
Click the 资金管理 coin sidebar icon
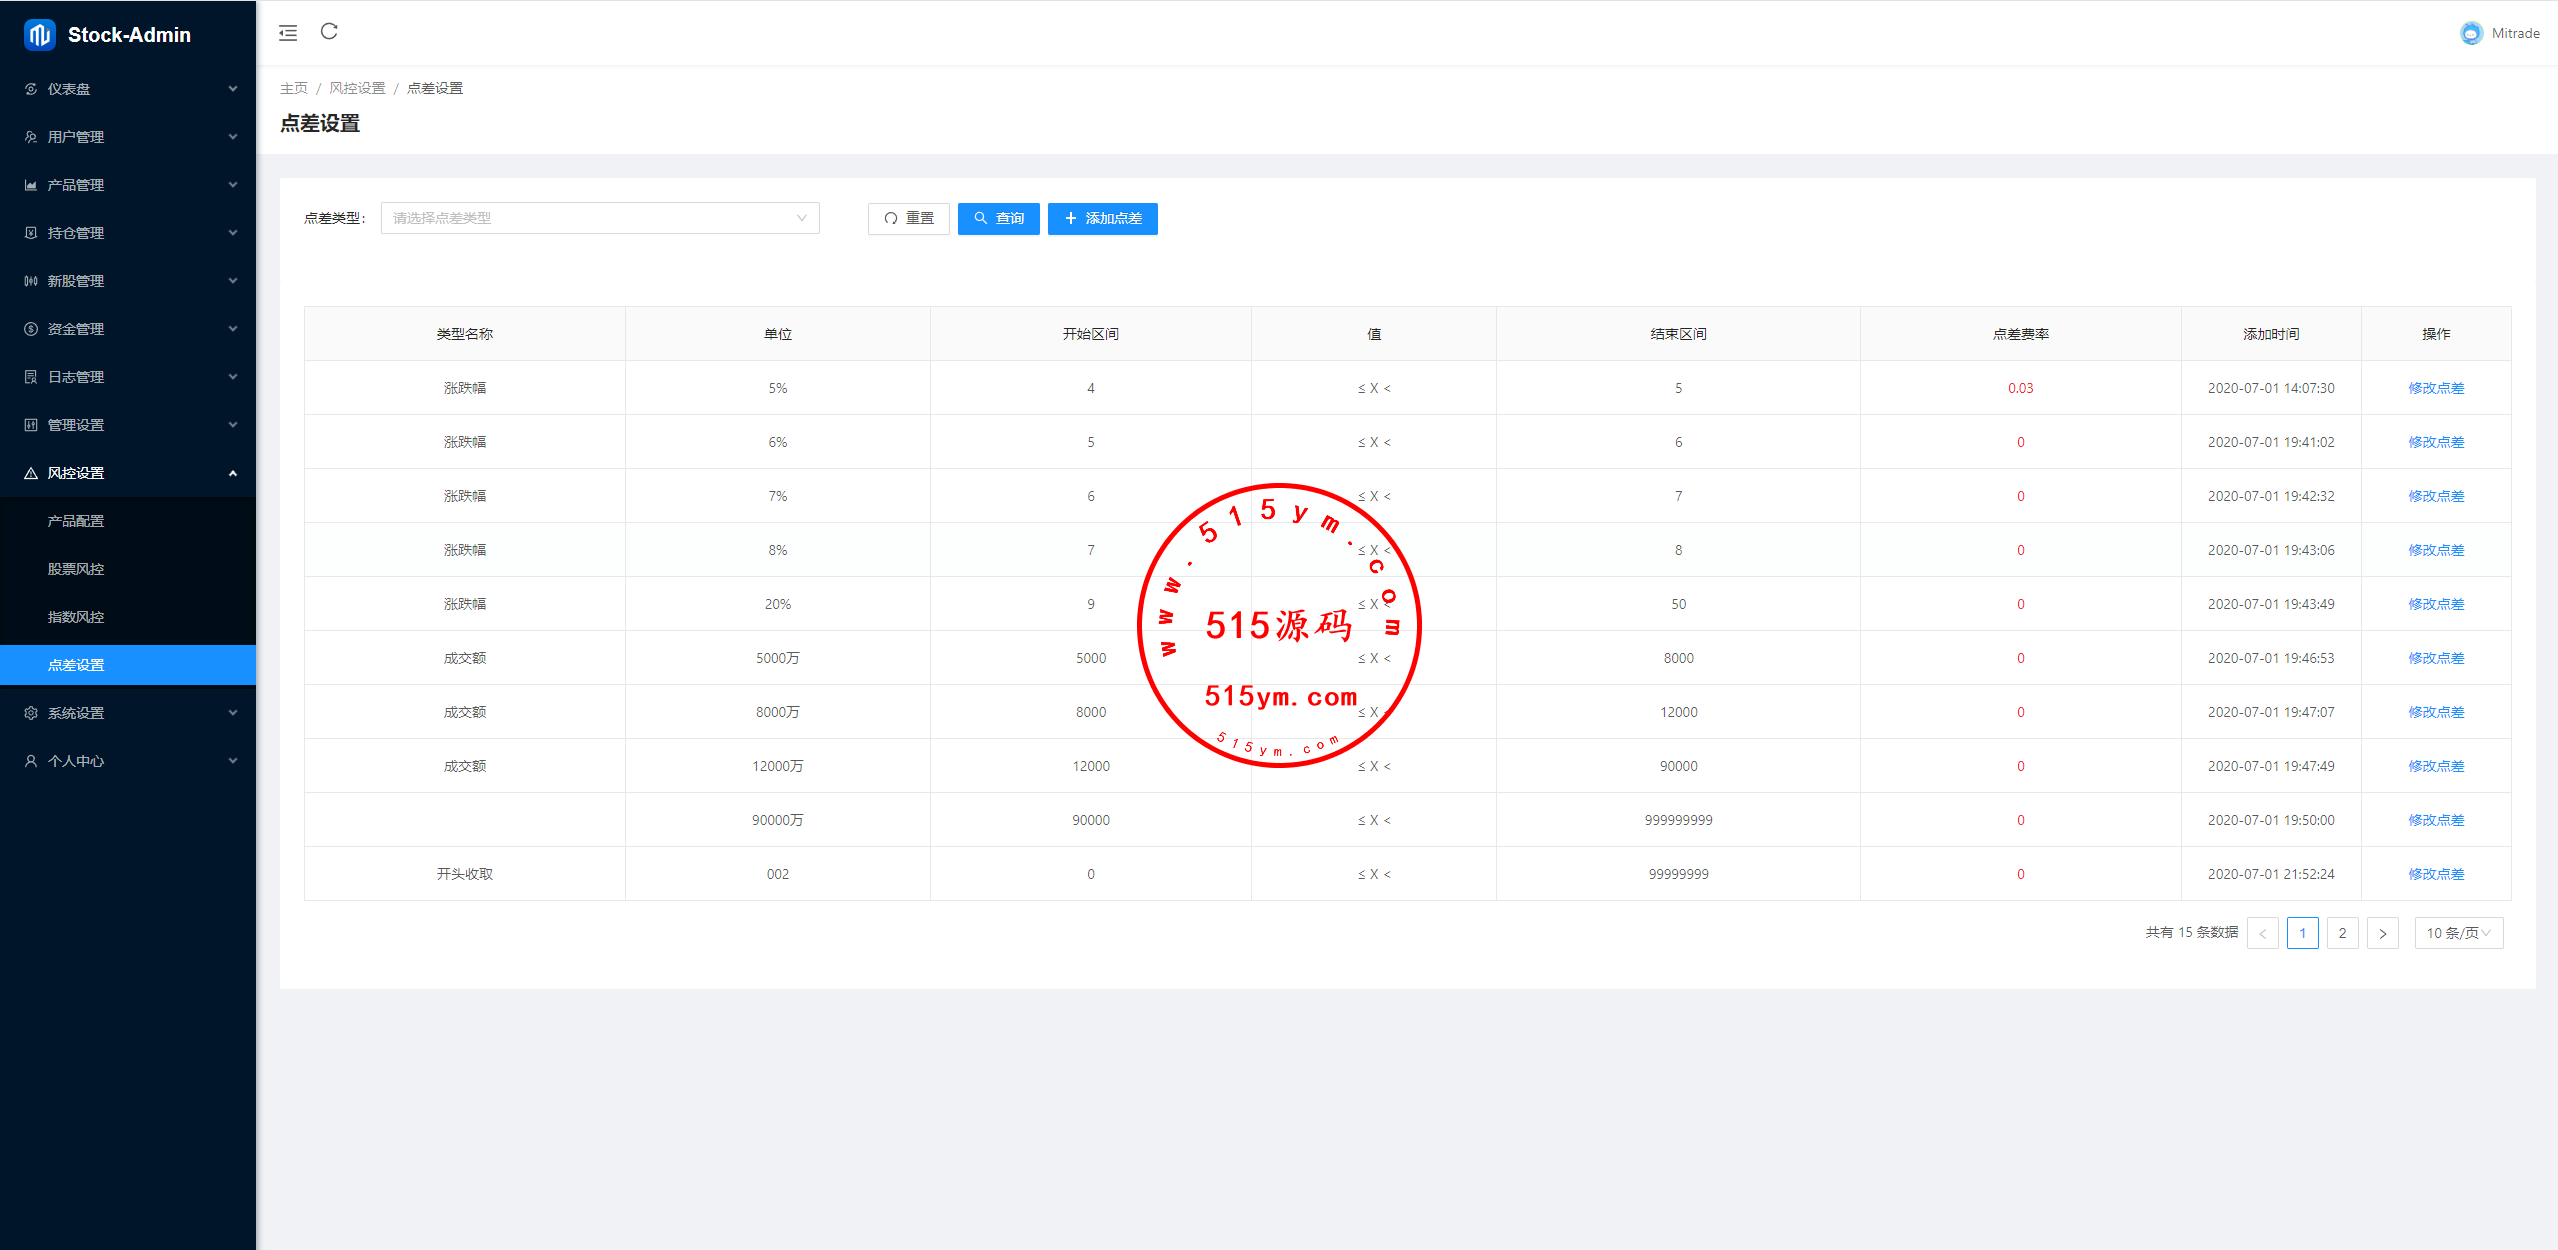coord(31,329)
